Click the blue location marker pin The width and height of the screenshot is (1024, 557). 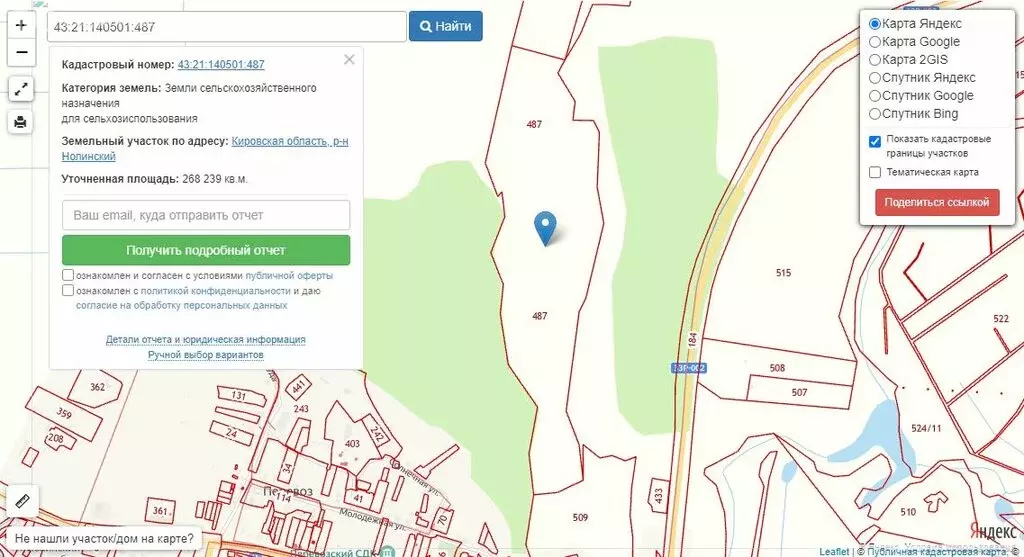(x=545, y=228)
